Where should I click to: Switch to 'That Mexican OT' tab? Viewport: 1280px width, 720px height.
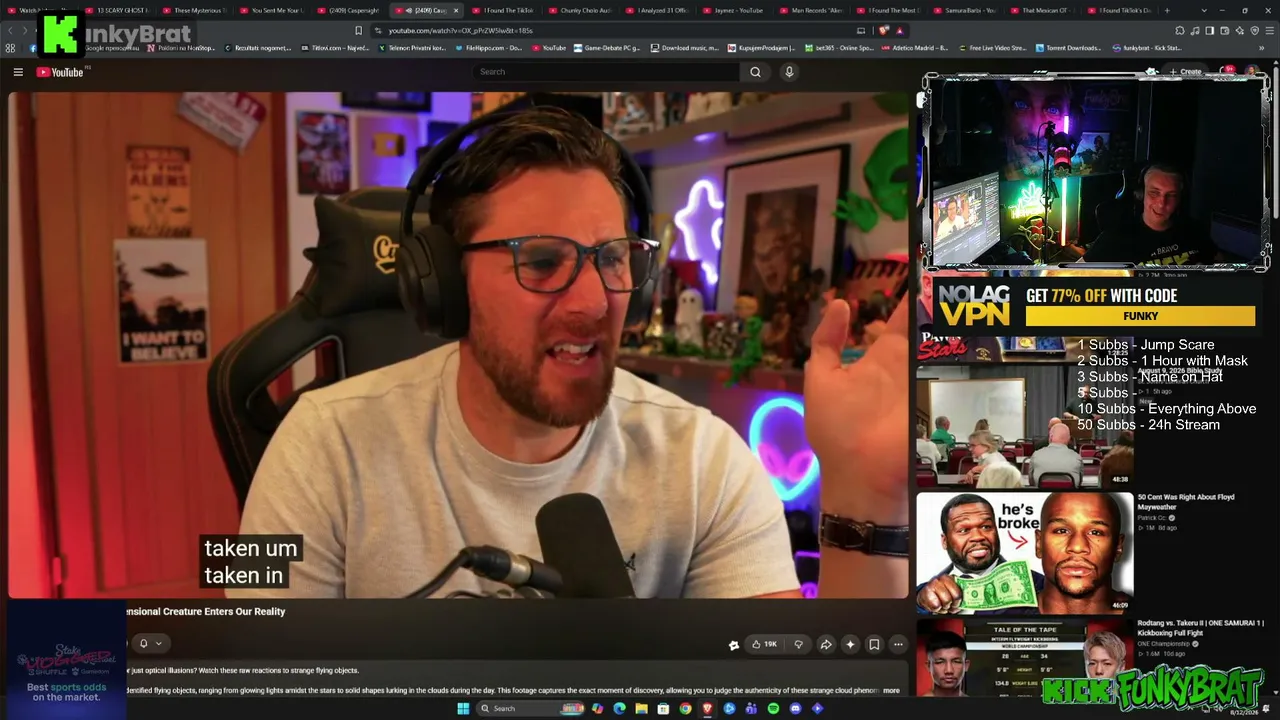pos(1044,10)
